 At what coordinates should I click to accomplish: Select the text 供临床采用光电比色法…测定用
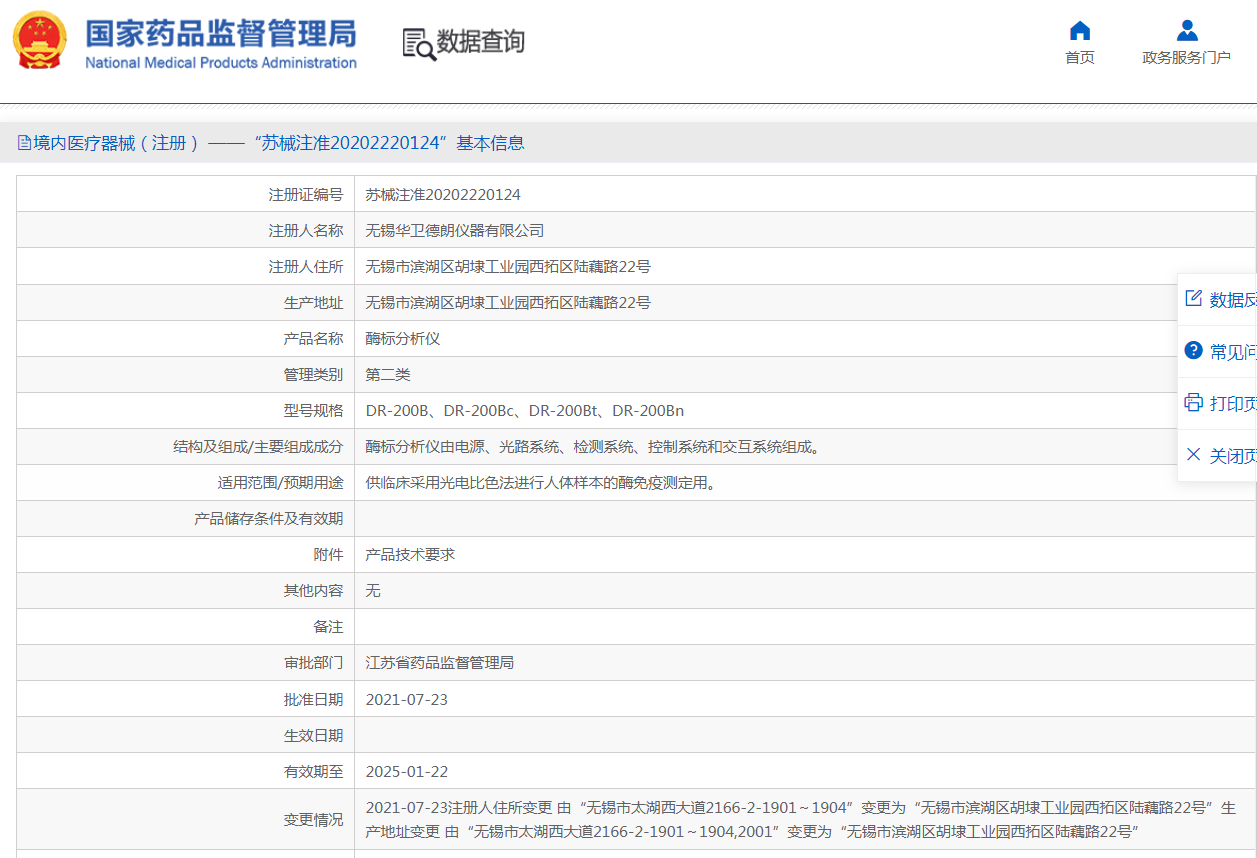(541, 483)
